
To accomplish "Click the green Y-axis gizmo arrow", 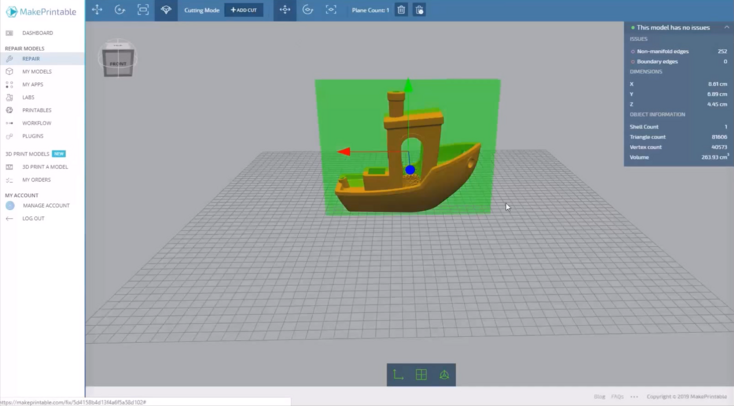I will point(408,85).
